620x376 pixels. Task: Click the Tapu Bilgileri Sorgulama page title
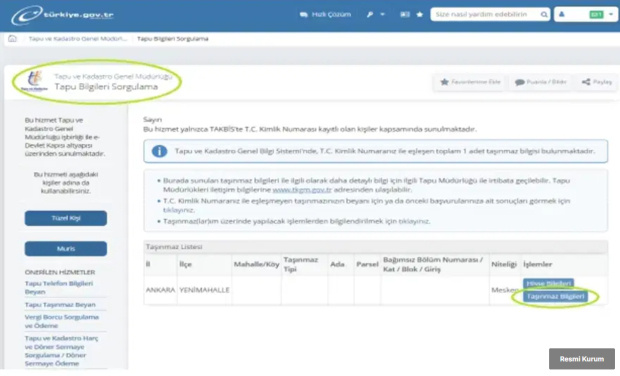(106, 87)
